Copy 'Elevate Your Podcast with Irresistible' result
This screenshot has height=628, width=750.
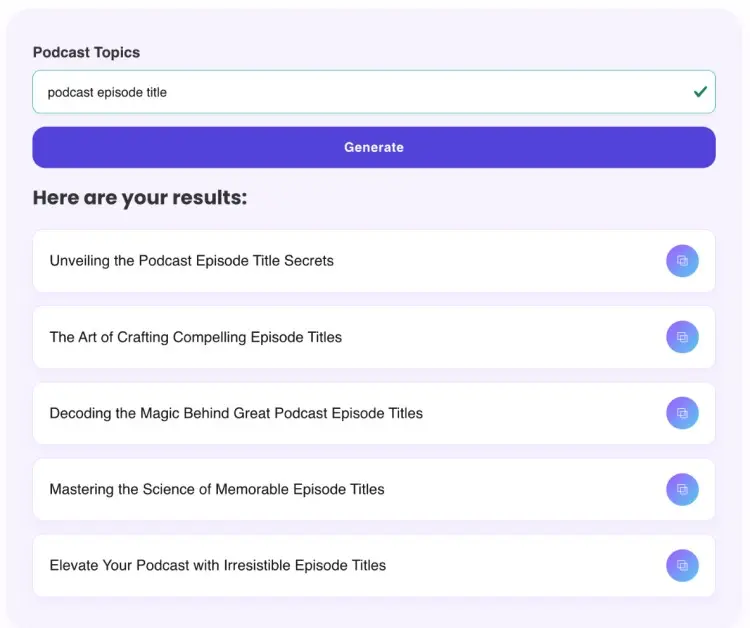pos(682,565)
